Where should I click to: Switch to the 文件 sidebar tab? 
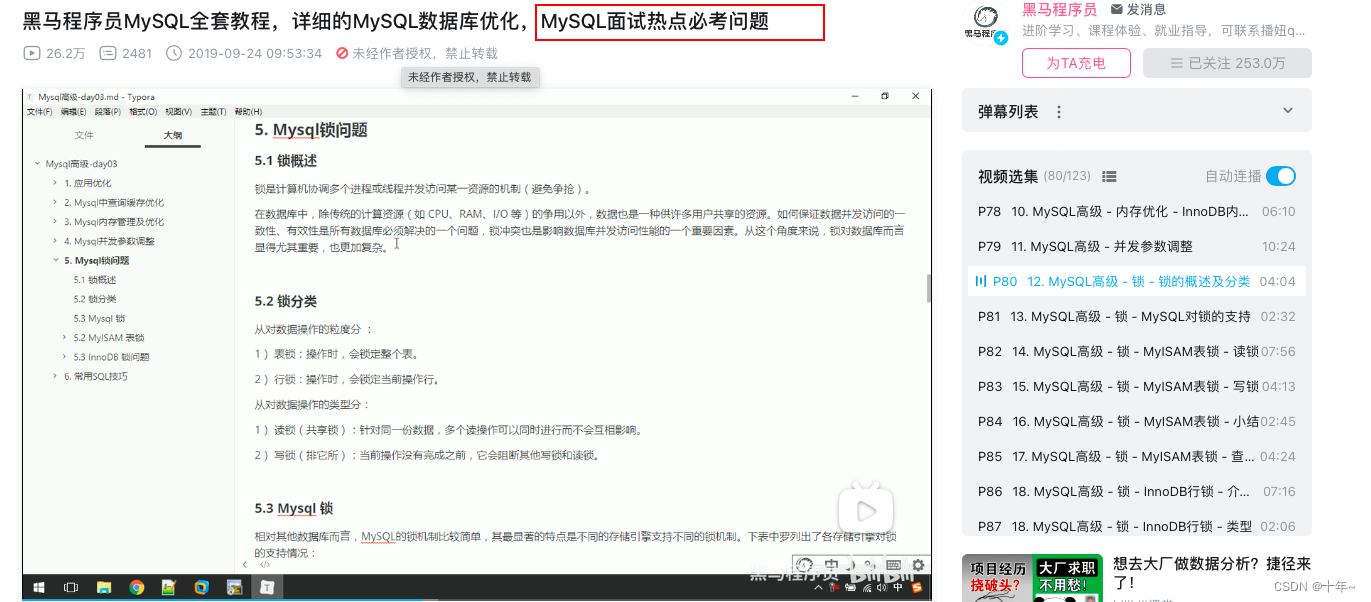(x=84, y=135)
